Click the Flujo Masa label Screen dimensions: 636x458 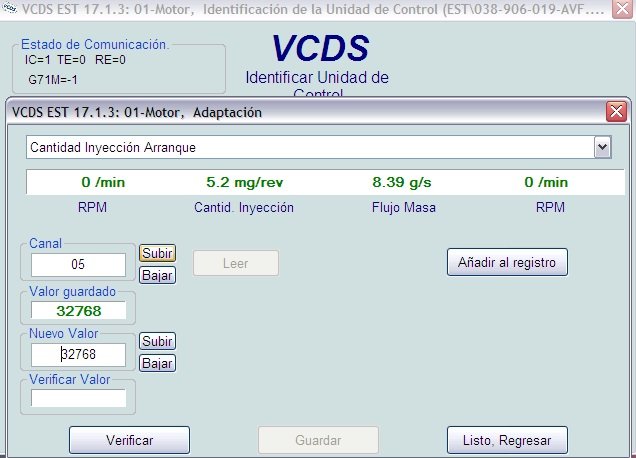pyautogui.click(x=404, y=208)
